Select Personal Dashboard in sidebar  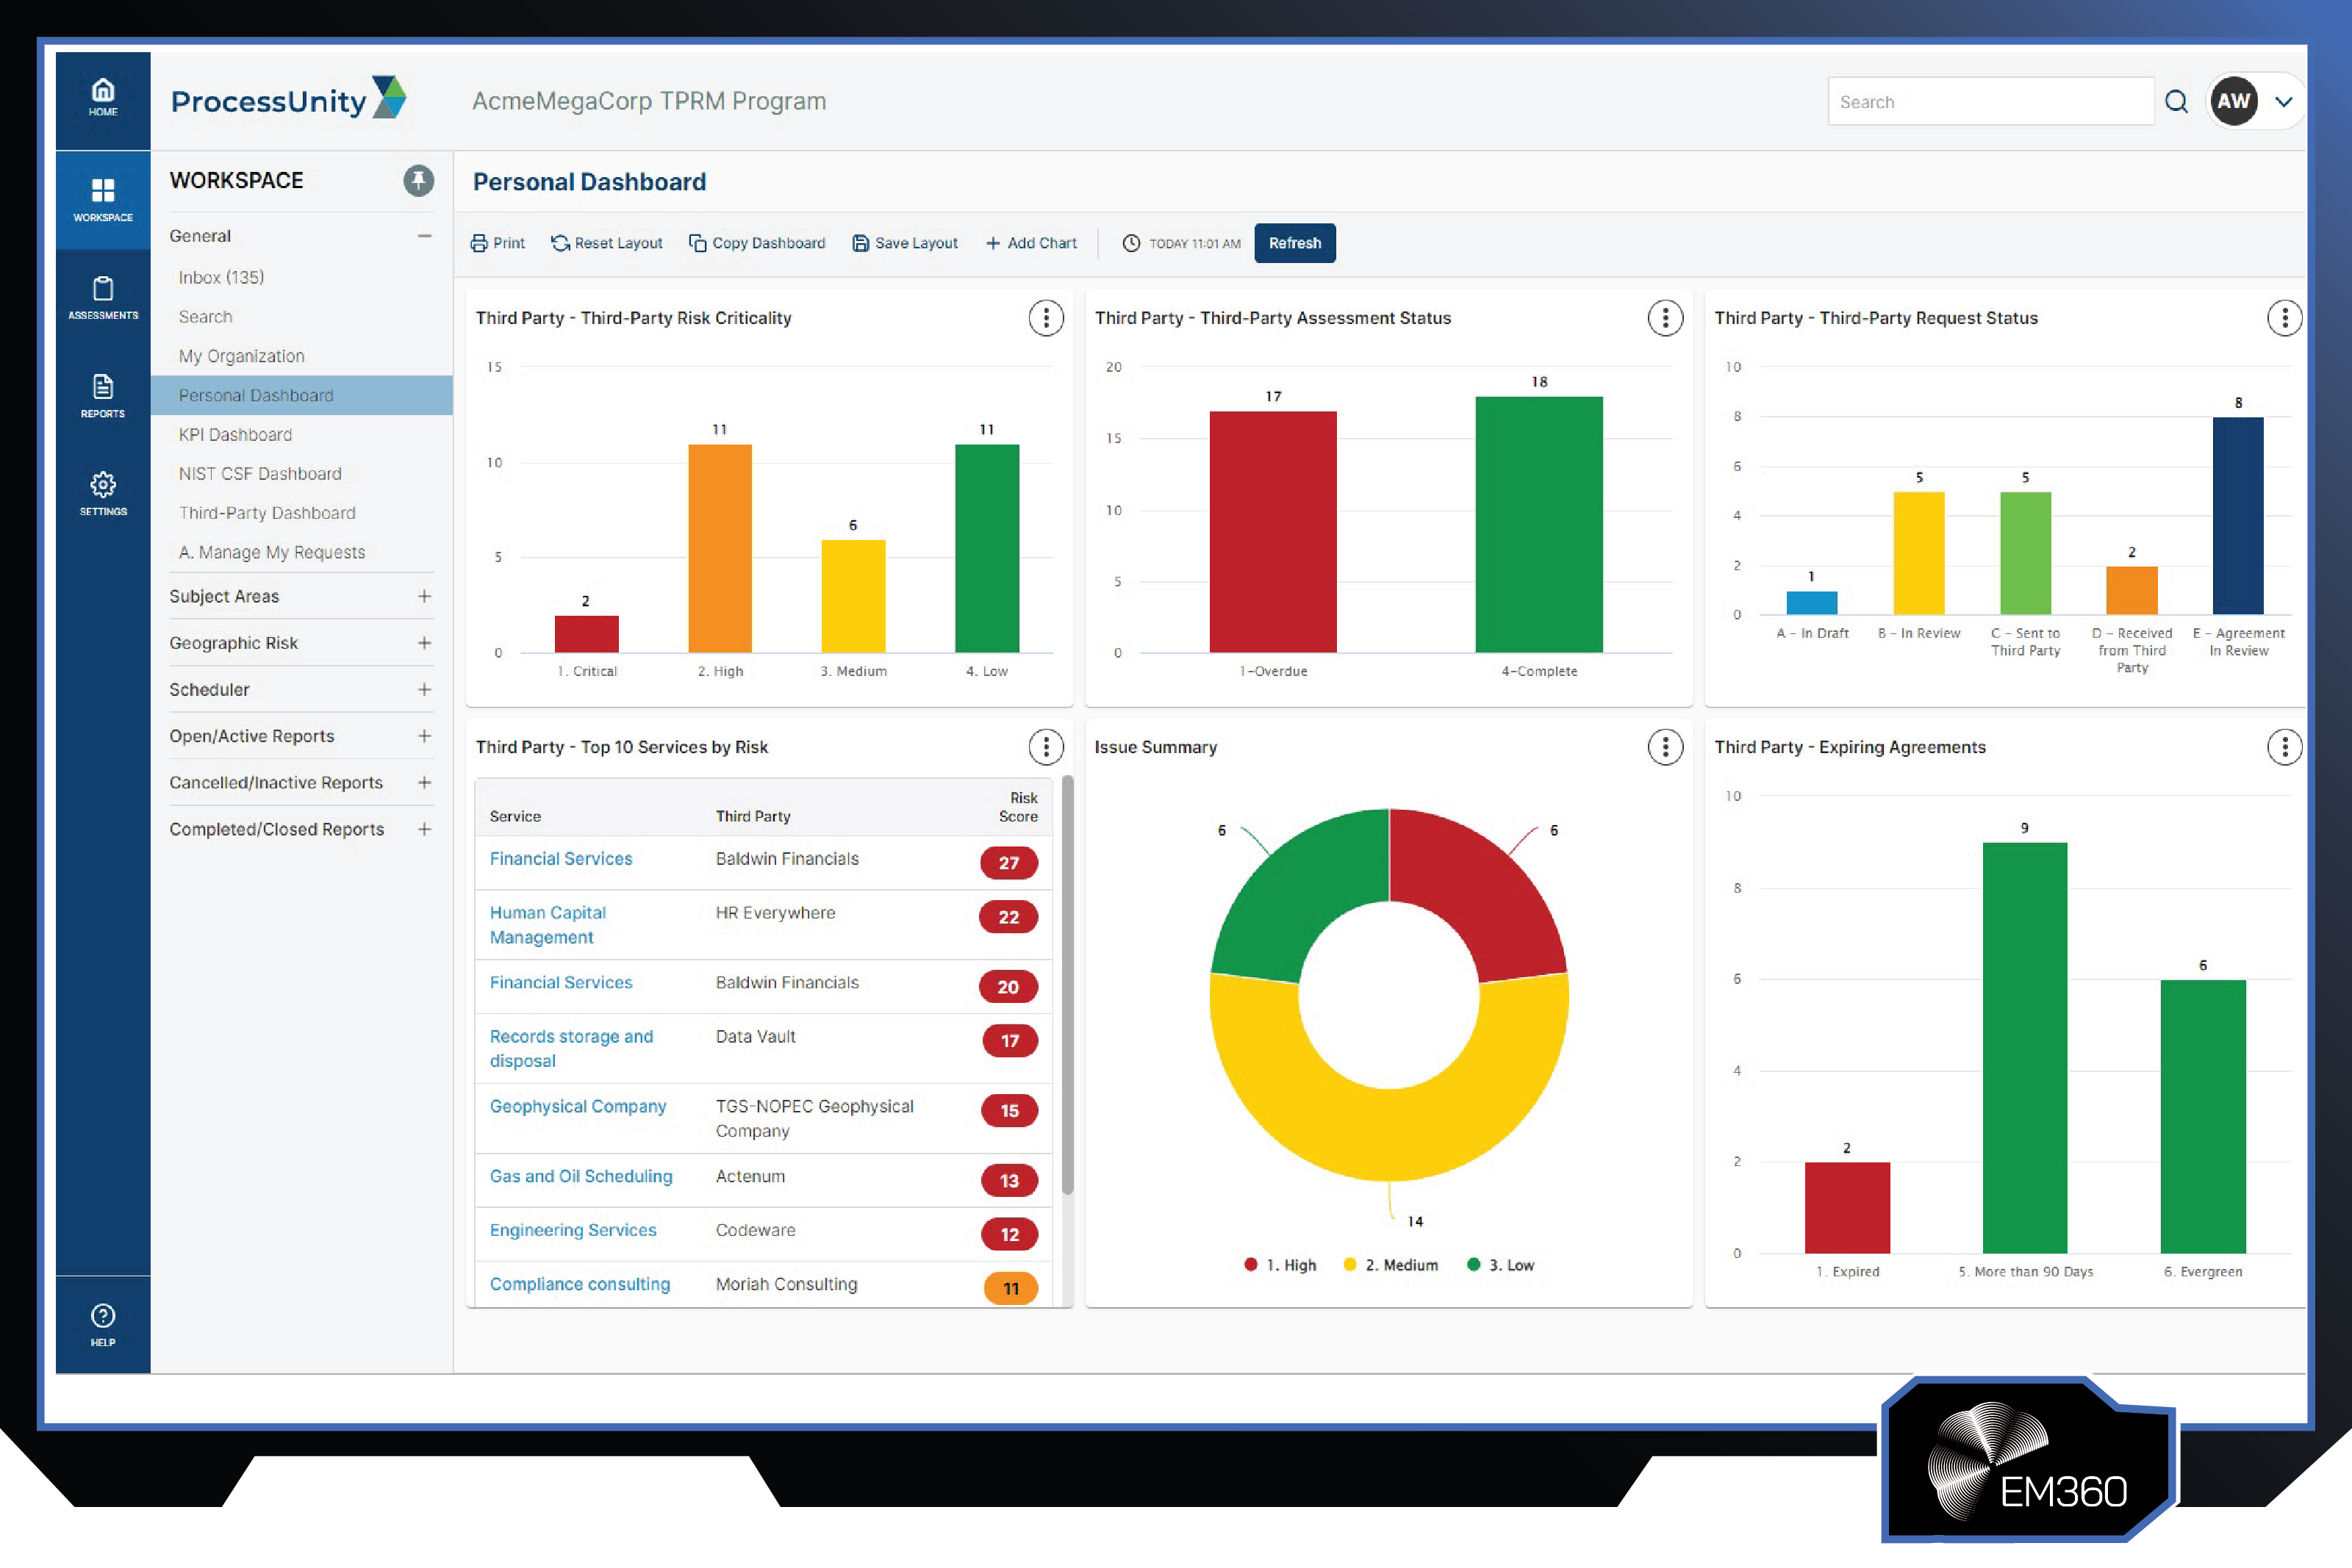click(302, 395)
